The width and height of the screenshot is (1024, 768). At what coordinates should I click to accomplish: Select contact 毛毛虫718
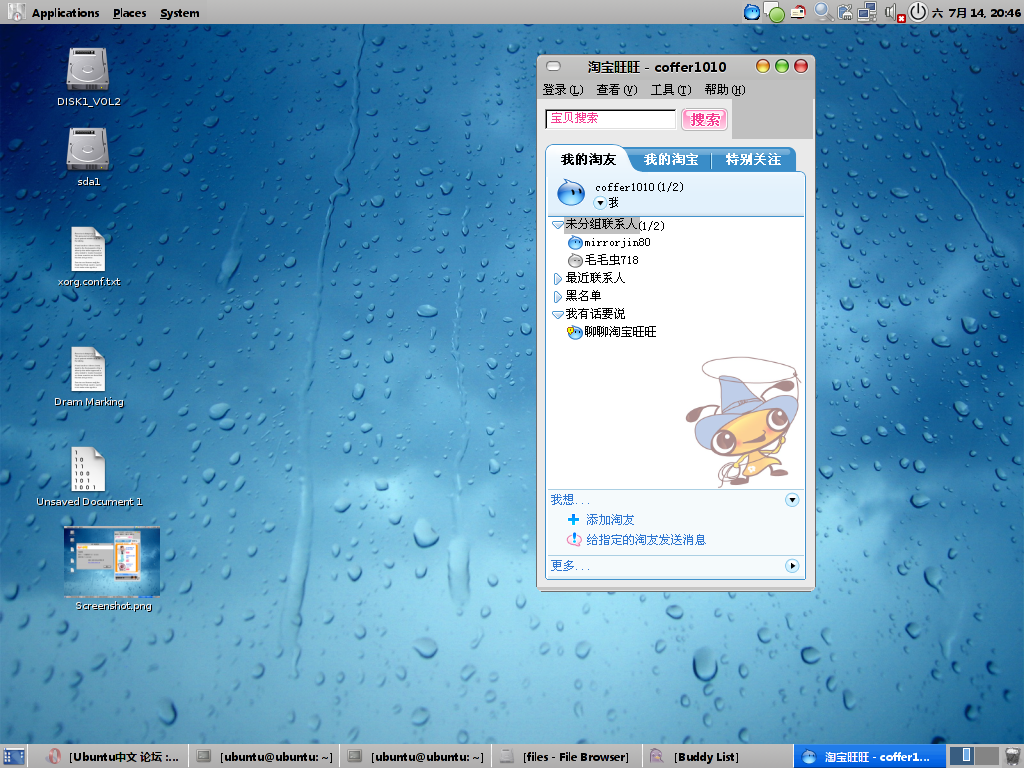point(611,260)
